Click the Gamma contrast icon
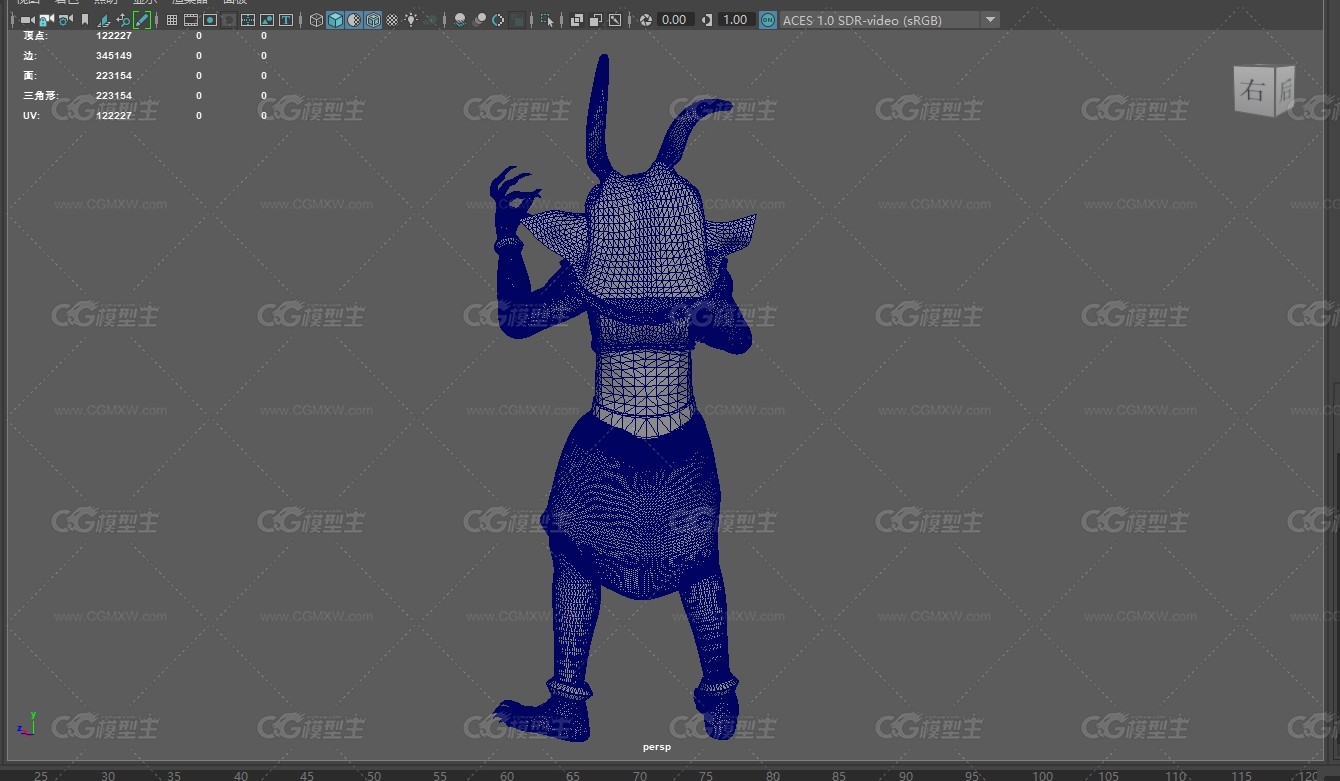Image resolution: width=1340 pixels, height=781 pixels. point(708,20)
